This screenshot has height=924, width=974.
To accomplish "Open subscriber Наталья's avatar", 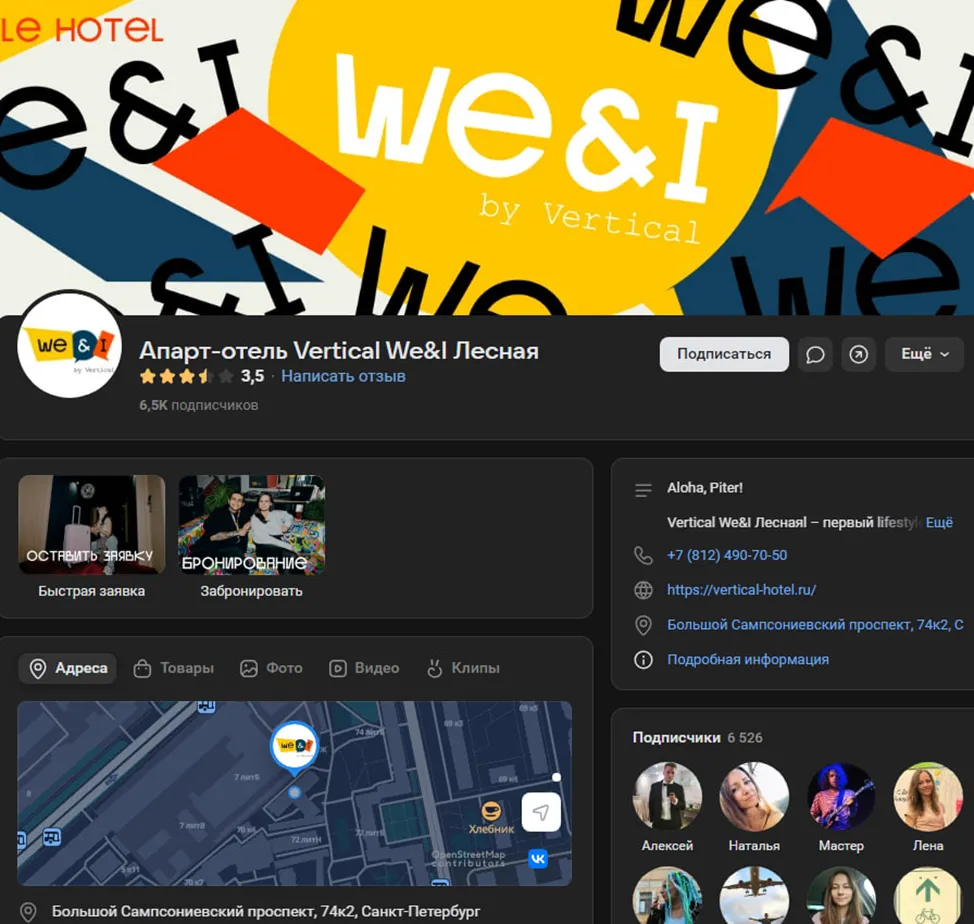I will 754,797.
